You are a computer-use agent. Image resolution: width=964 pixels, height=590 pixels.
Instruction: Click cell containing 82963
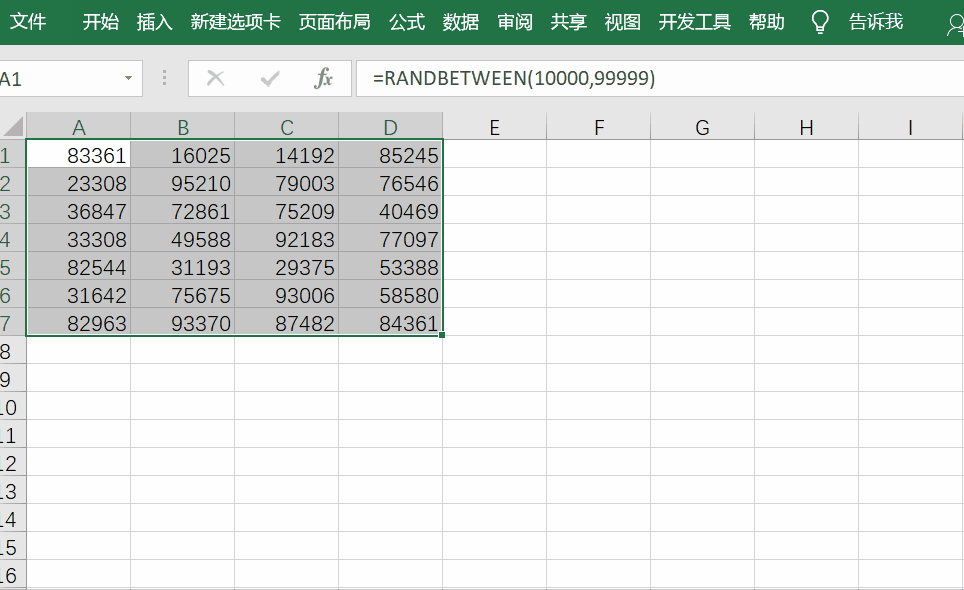tap(79, 323)
